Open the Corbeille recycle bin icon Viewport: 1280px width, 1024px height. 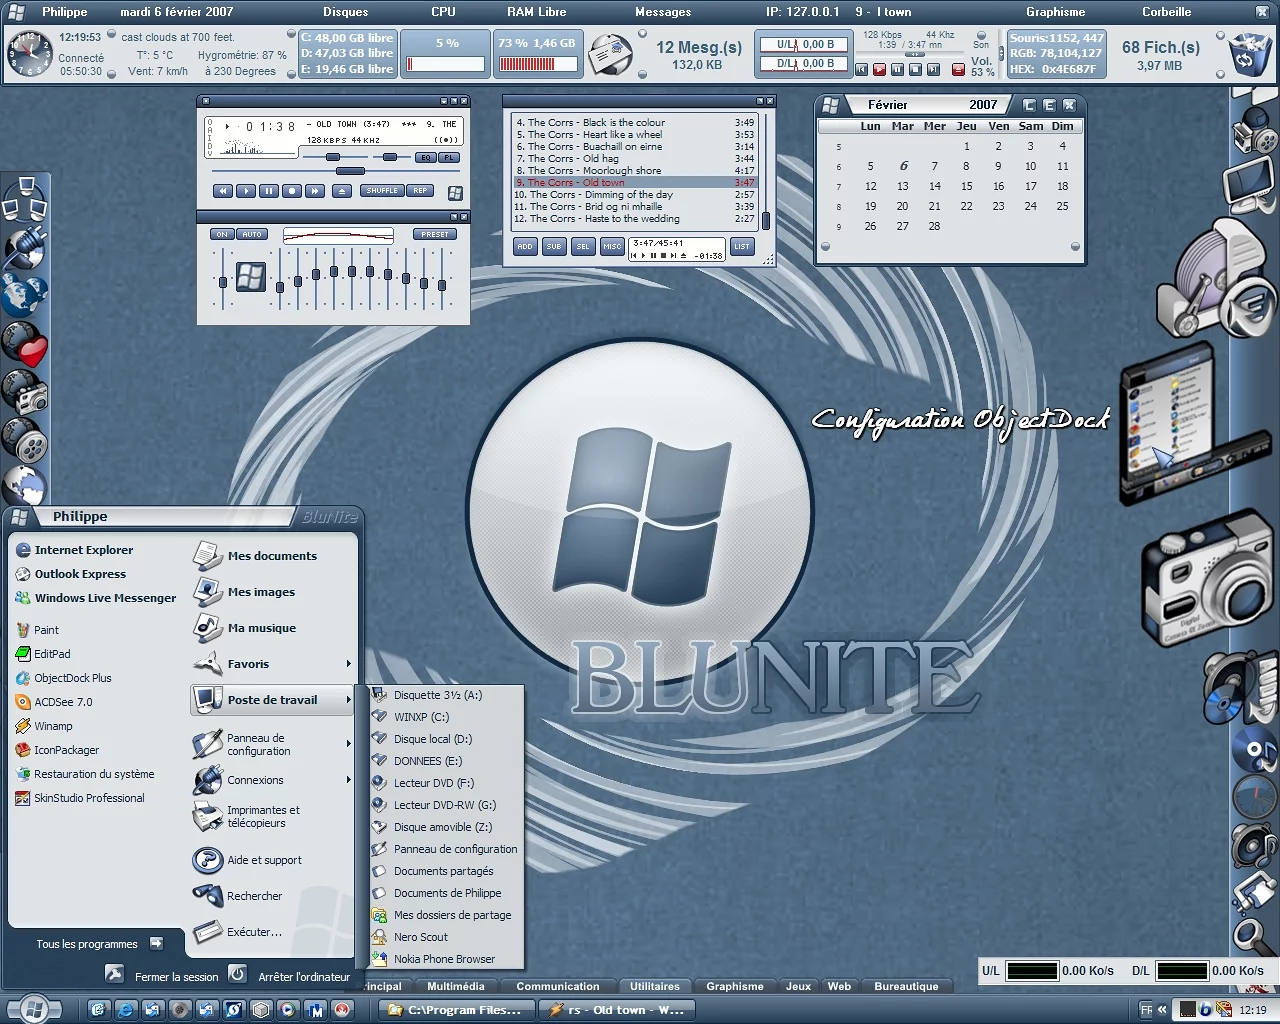click(1244, 54)
